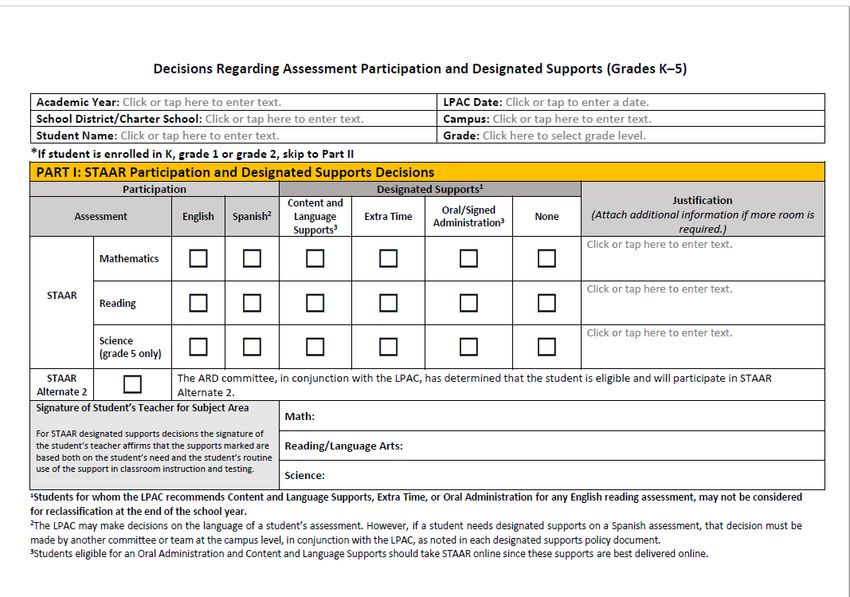Tick Oral/Signed Administration for Mathematics
The image size is (850, 597).
(468, 258)
